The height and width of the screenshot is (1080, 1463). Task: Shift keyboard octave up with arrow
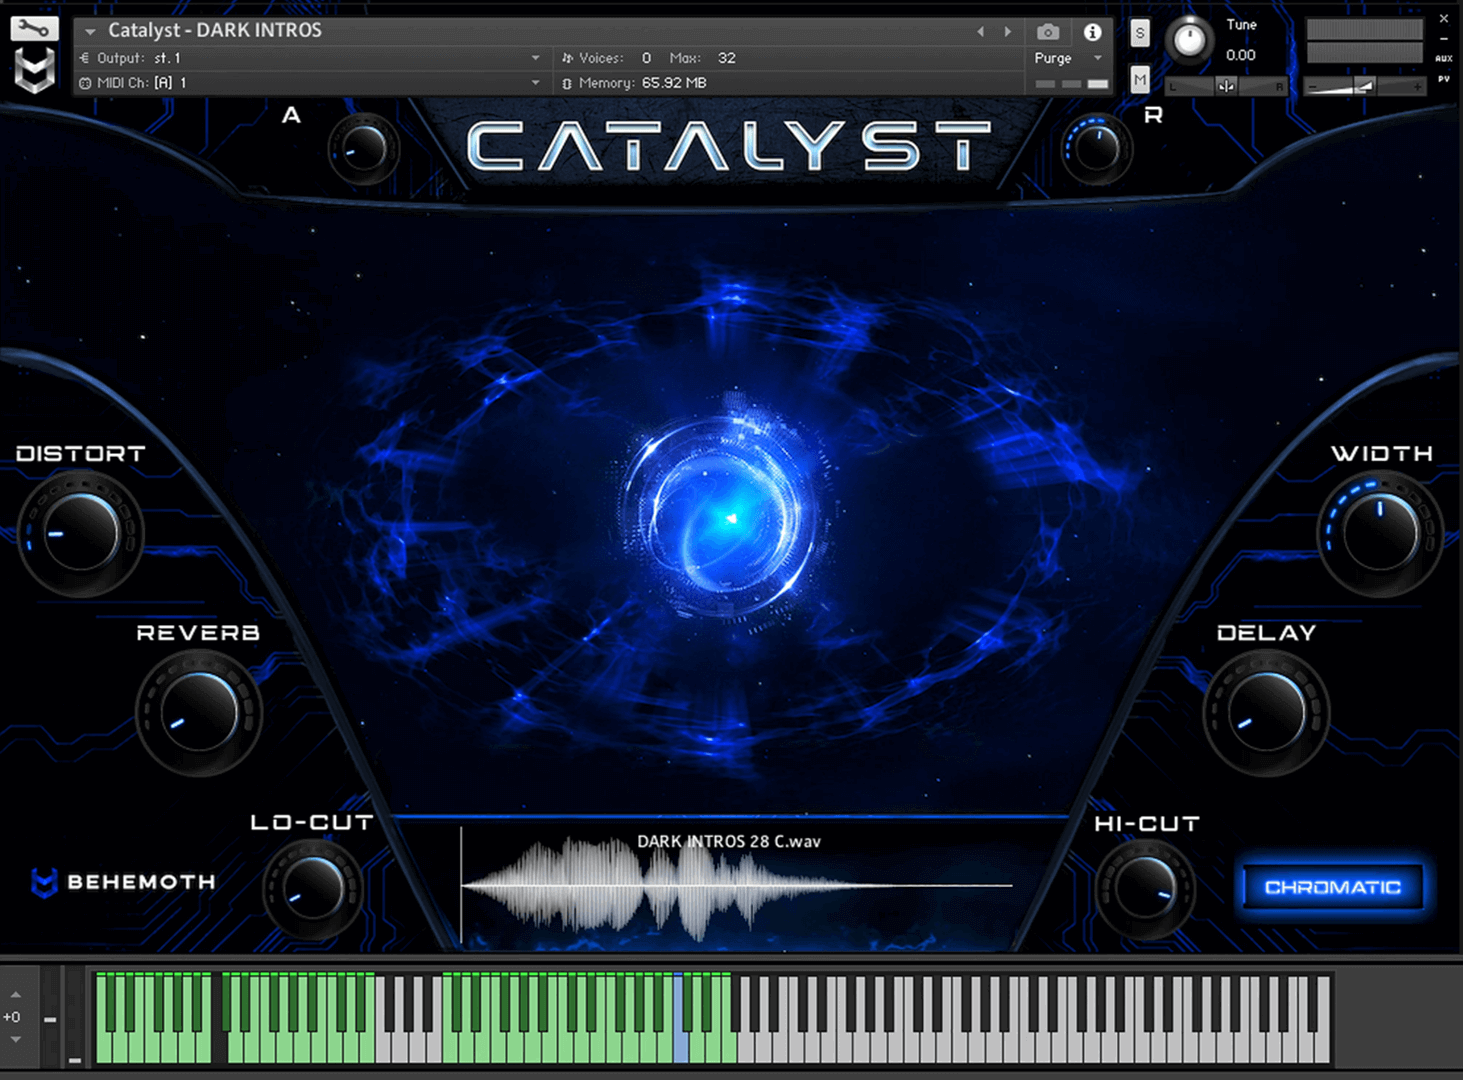(15, 995)
